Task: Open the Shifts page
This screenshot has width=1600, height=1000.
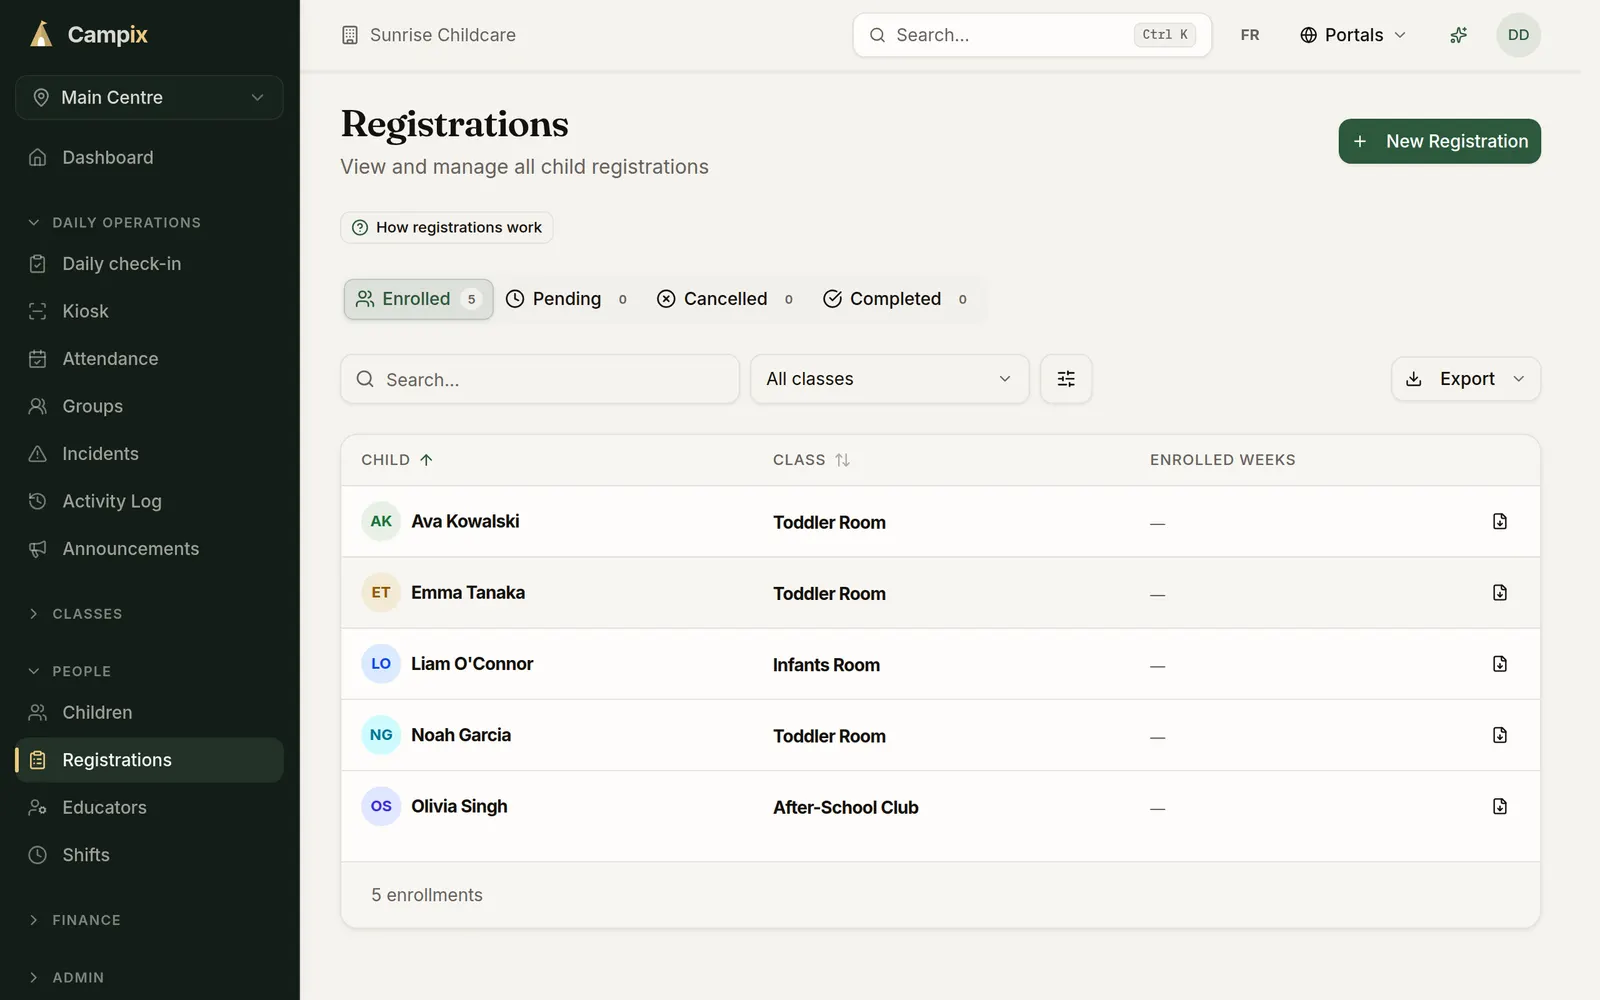Action: 149,855
